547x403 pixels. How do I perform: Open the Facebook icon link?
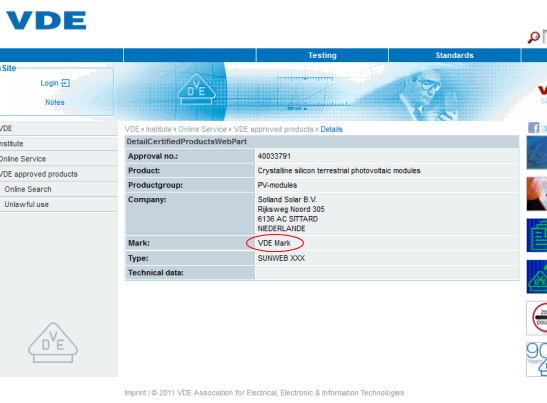pyautogui.click(x=533, y=128)
